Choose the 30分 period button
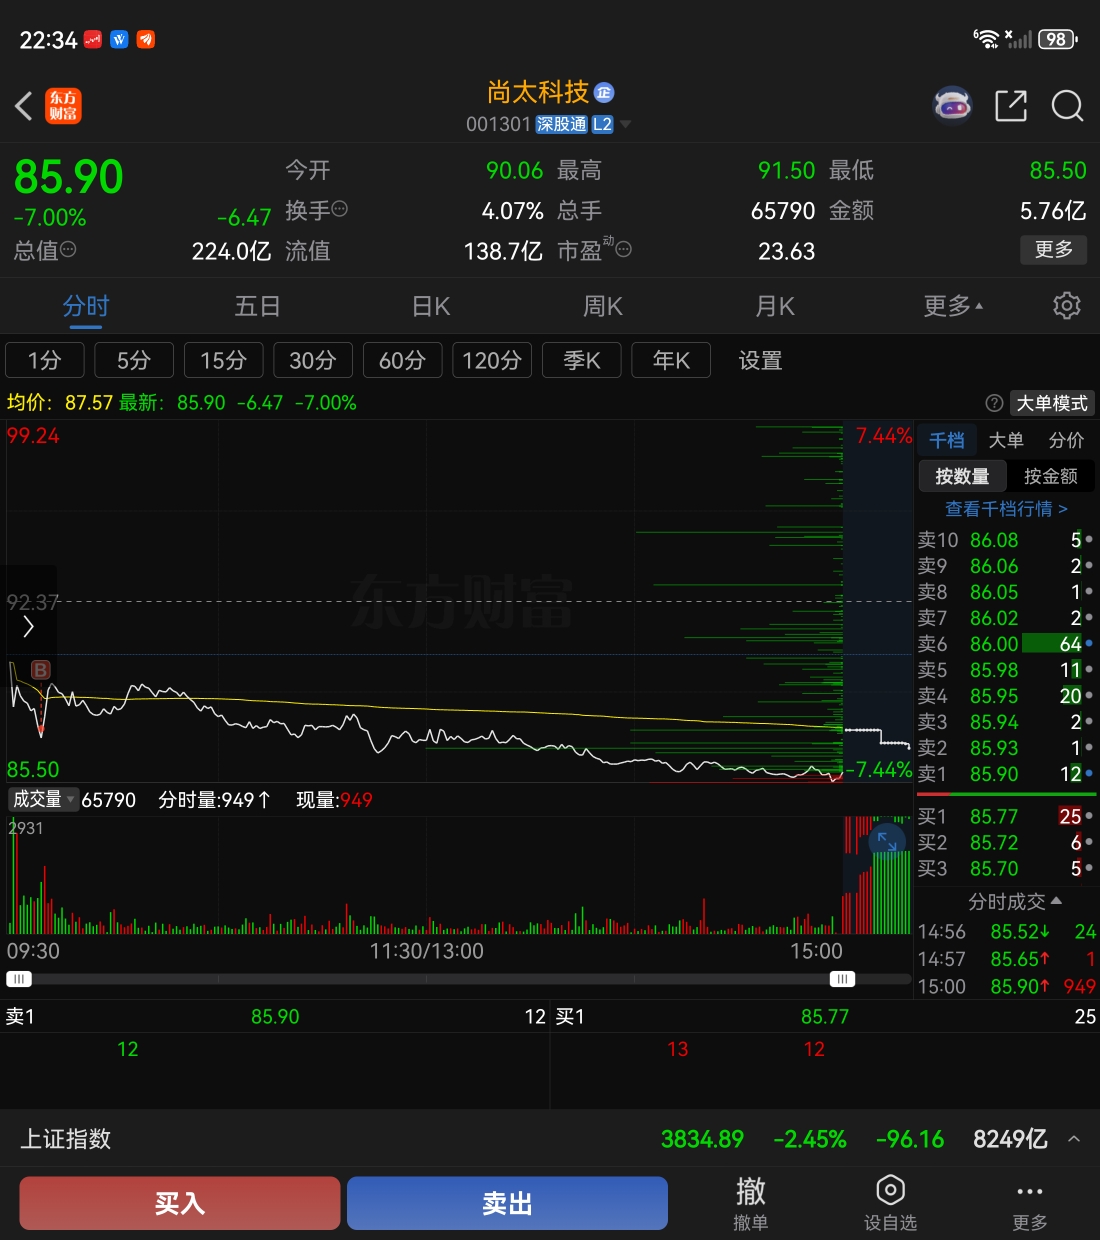The image size is (1100, 1240). pyautogui.click(x=313, y=360)
